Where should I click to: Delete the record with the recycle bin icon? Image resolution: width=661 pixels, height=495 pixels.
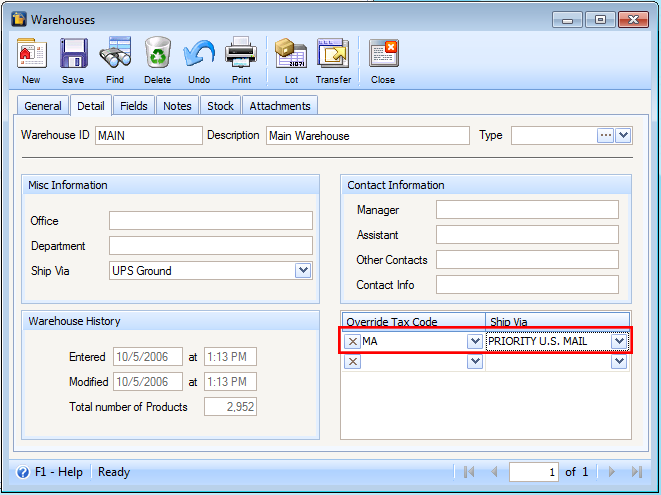(x=158, y=53)
